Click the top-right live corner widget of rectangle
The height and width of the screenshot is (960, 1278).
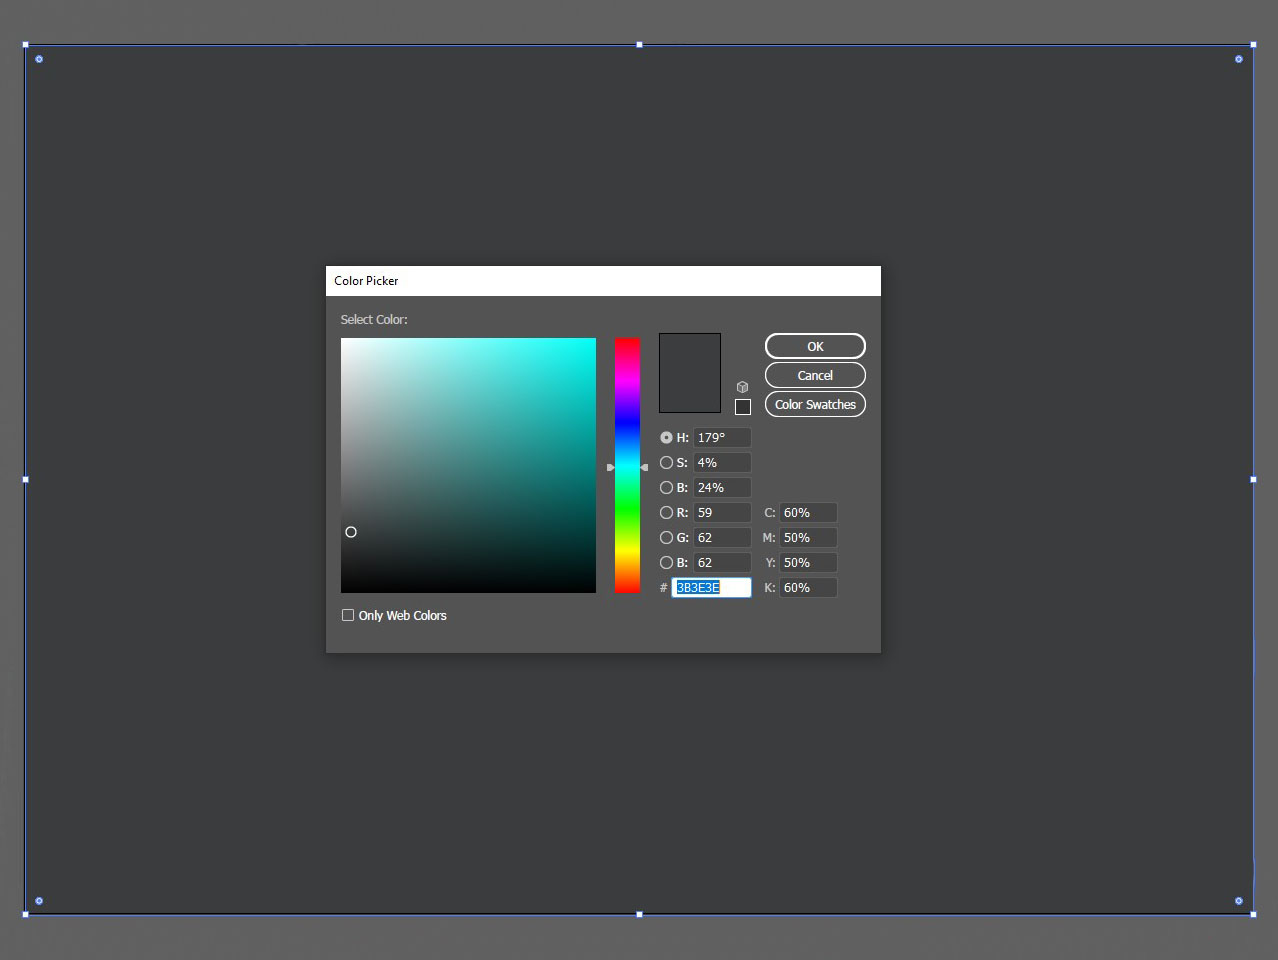click(x=1239, y=59)
